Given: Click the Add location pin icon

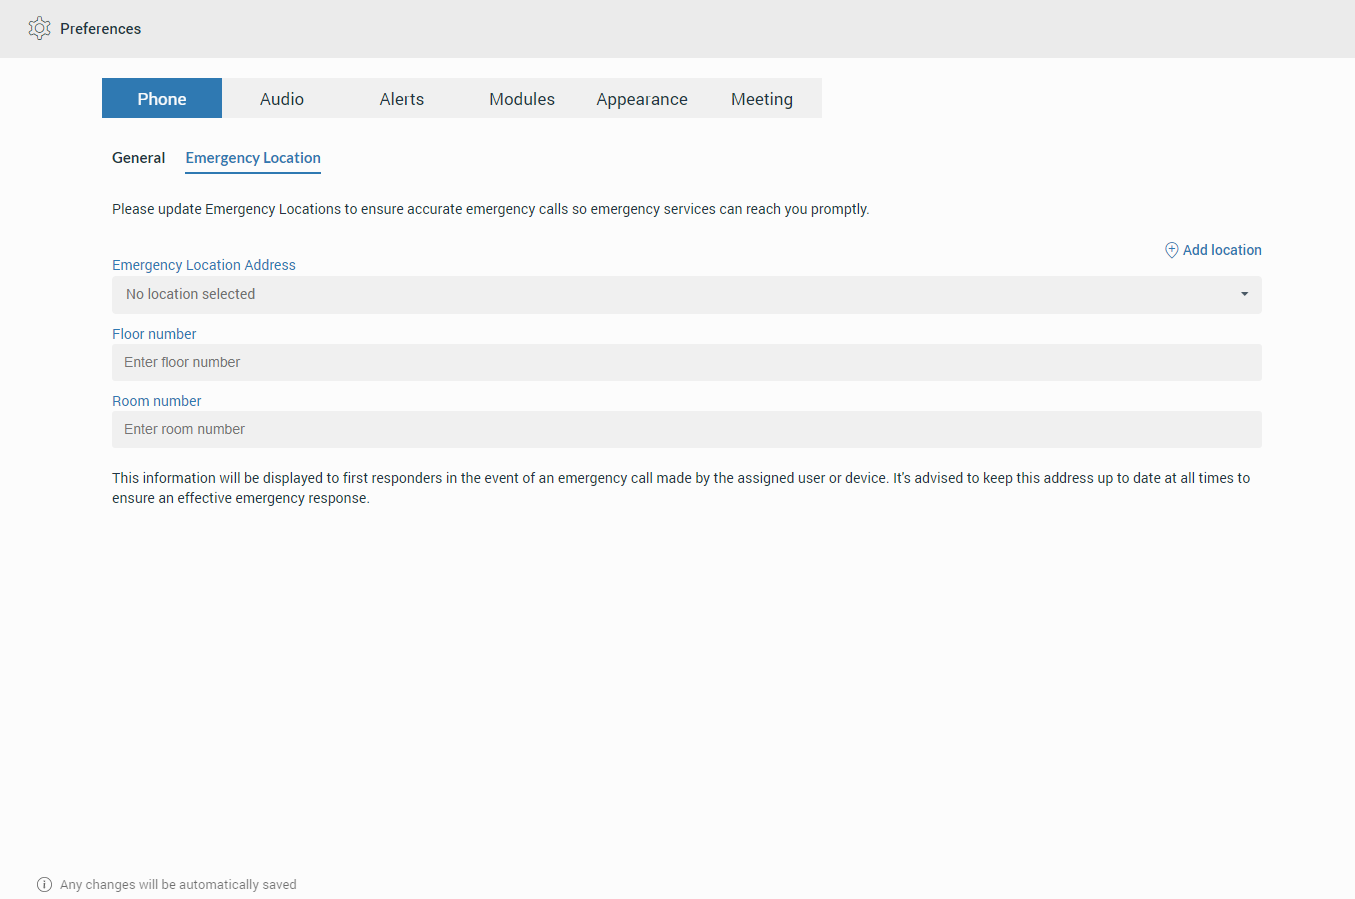Looking at the screenshot, I should coord(1171,250).
